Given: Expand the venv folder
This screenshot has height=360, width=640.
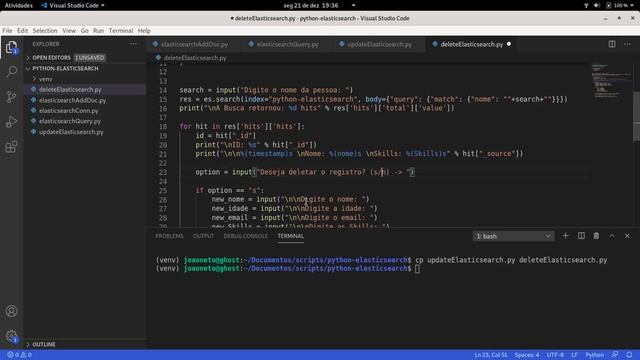Looking at the screenshot, I should pyautogui.click(x=45, y=79).
